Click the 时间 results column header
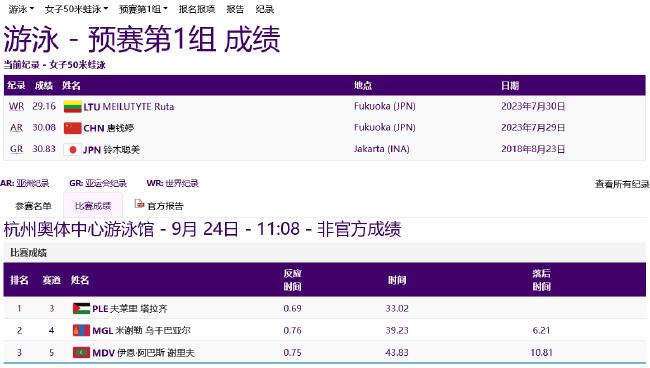This screenshot has width=650, height=368. [397, 280]
